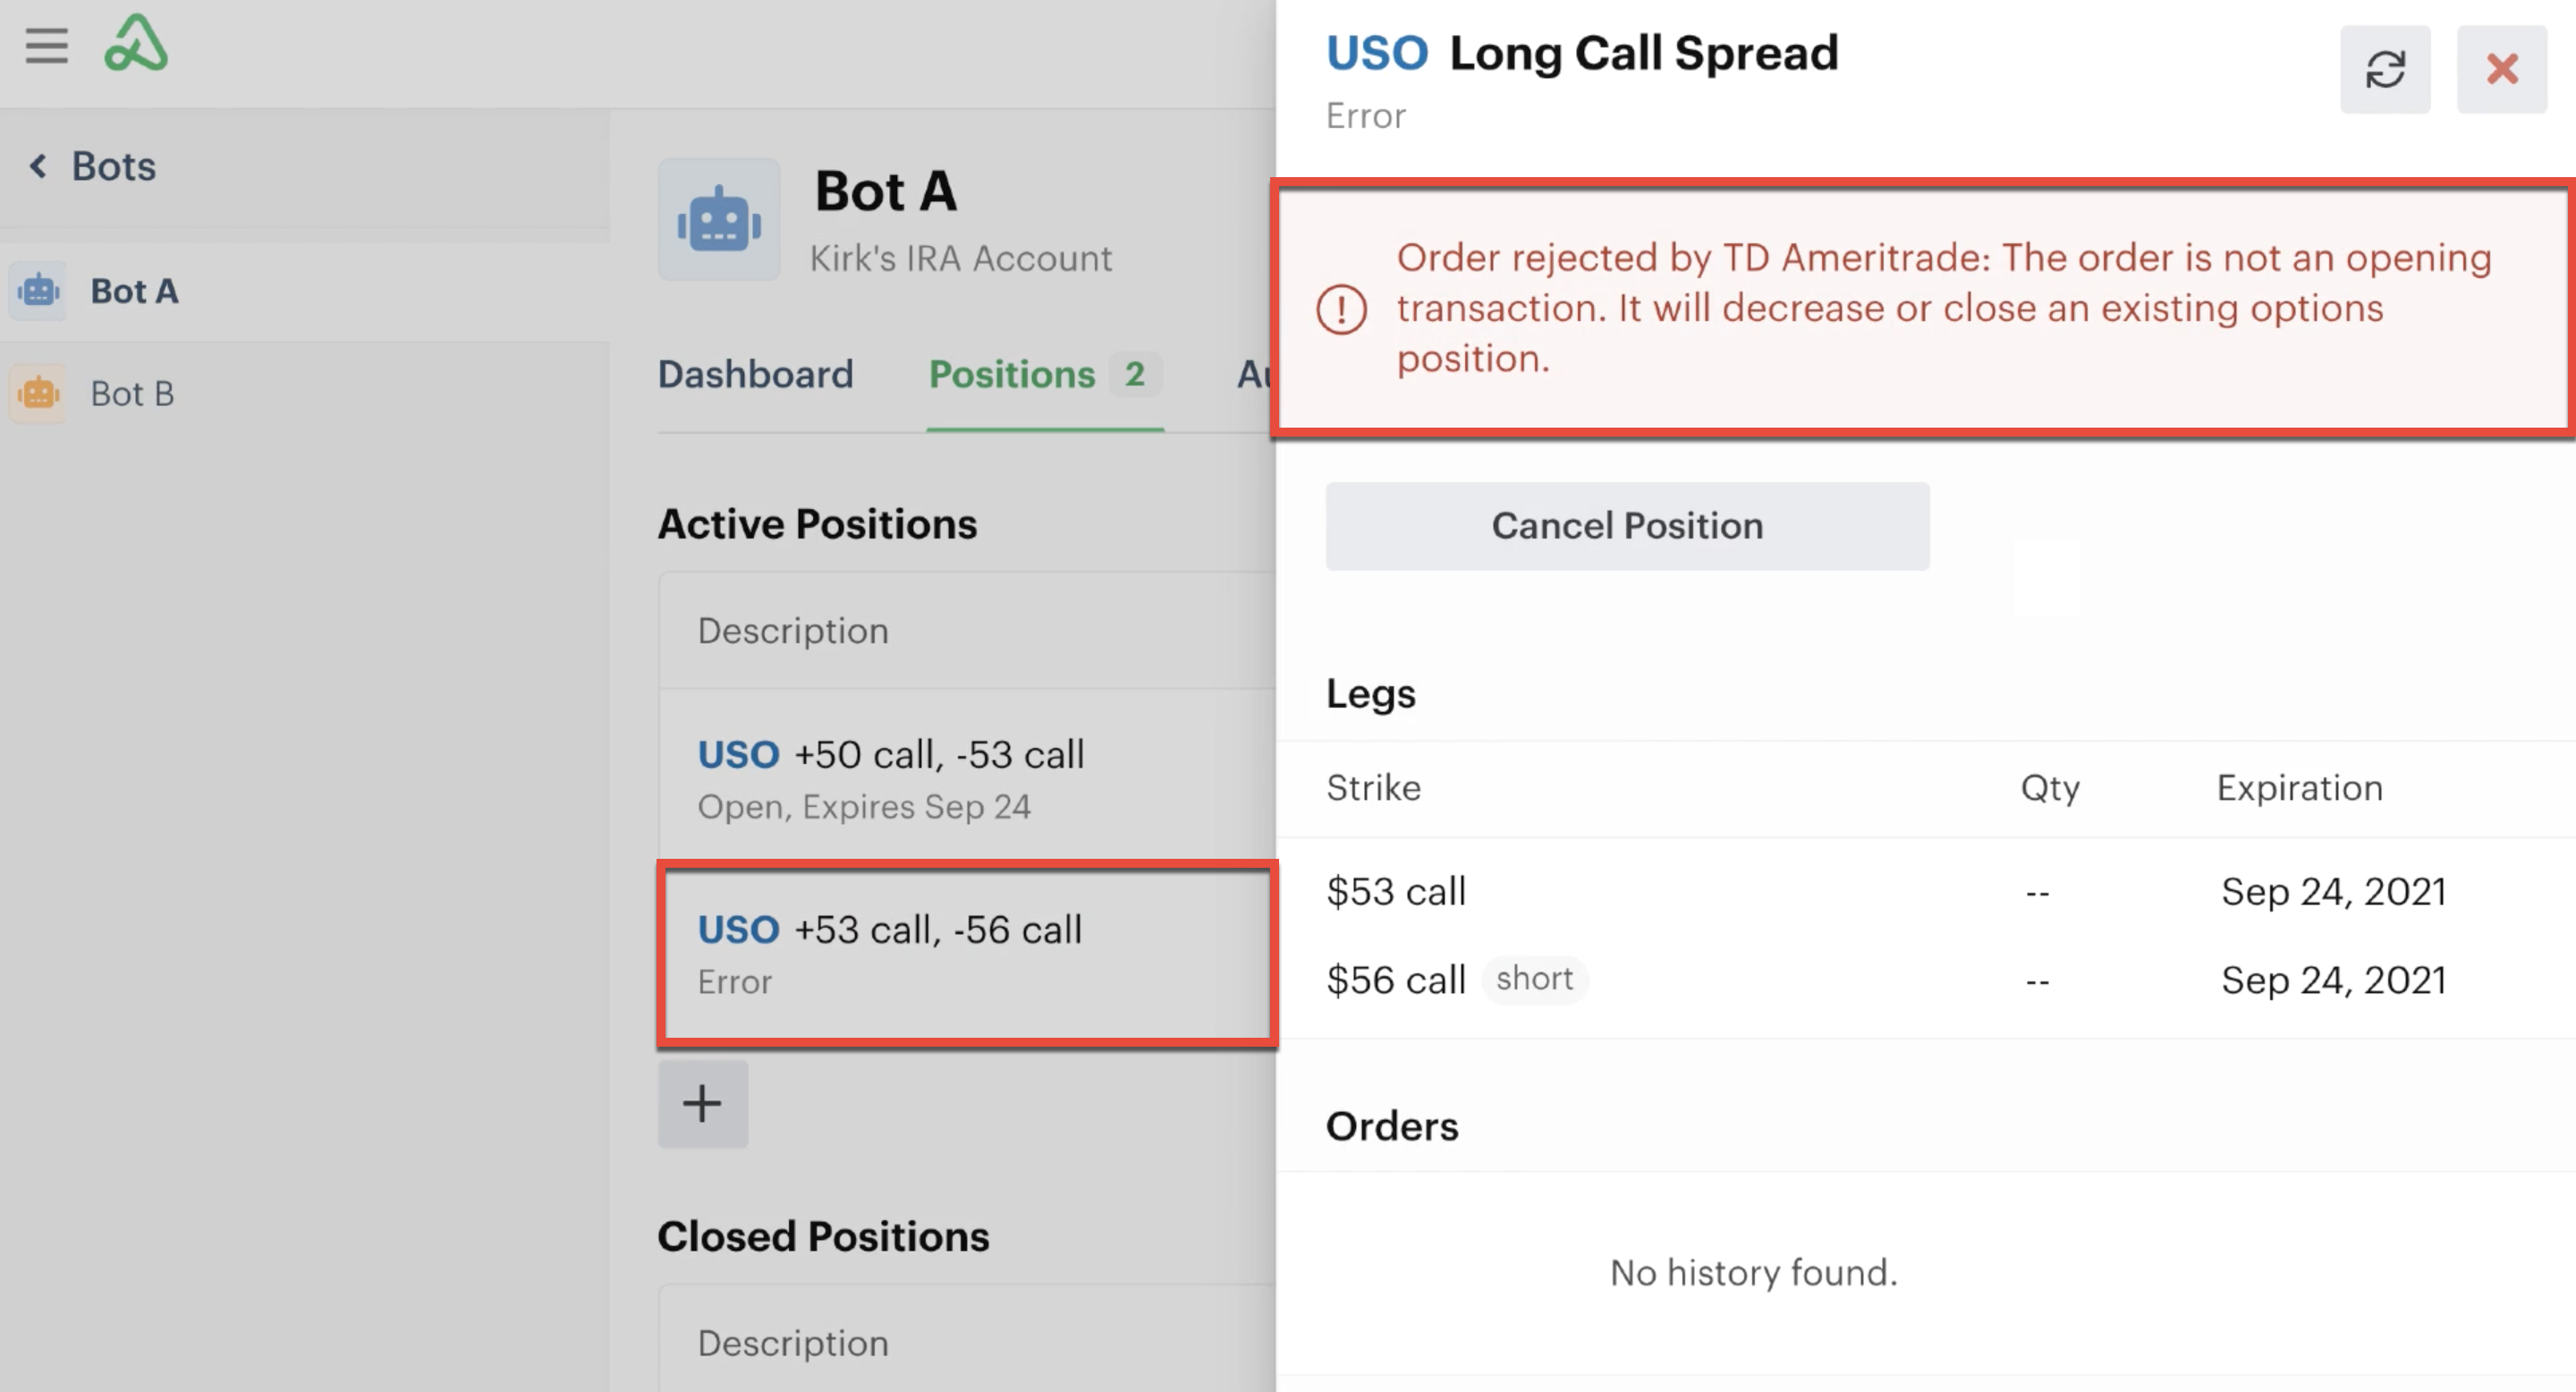Click the refresh icon in position panel
2576x1392 pixels.
click(2384, 69)
